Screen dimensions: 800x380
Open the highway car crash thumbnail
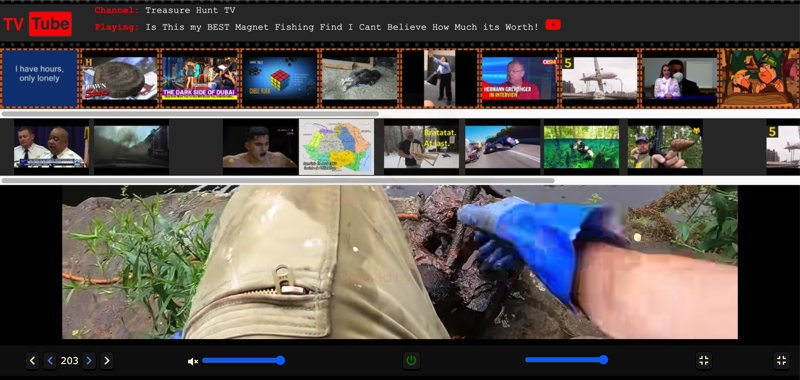click(503, 147)
